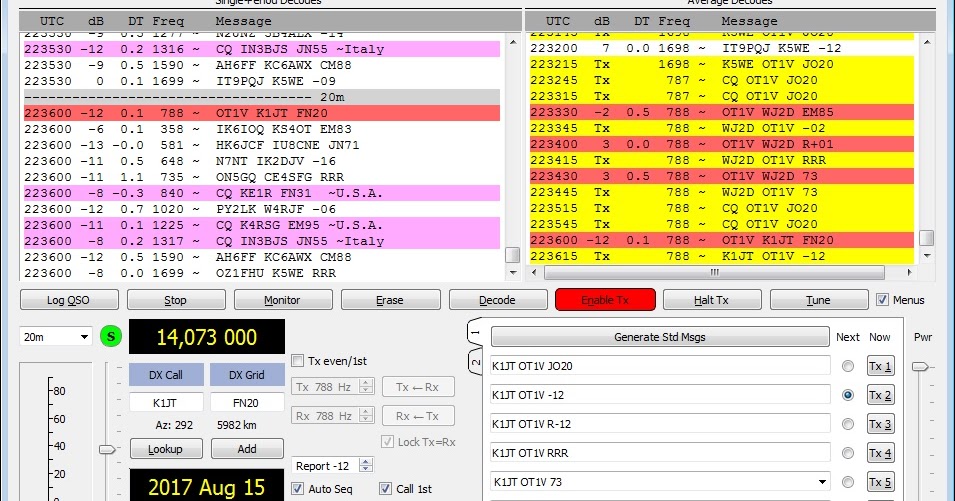Viewport: 955px width, 501px height.
Task: Click Generate Std Msgs button
Action: click(x=660, y=337)
